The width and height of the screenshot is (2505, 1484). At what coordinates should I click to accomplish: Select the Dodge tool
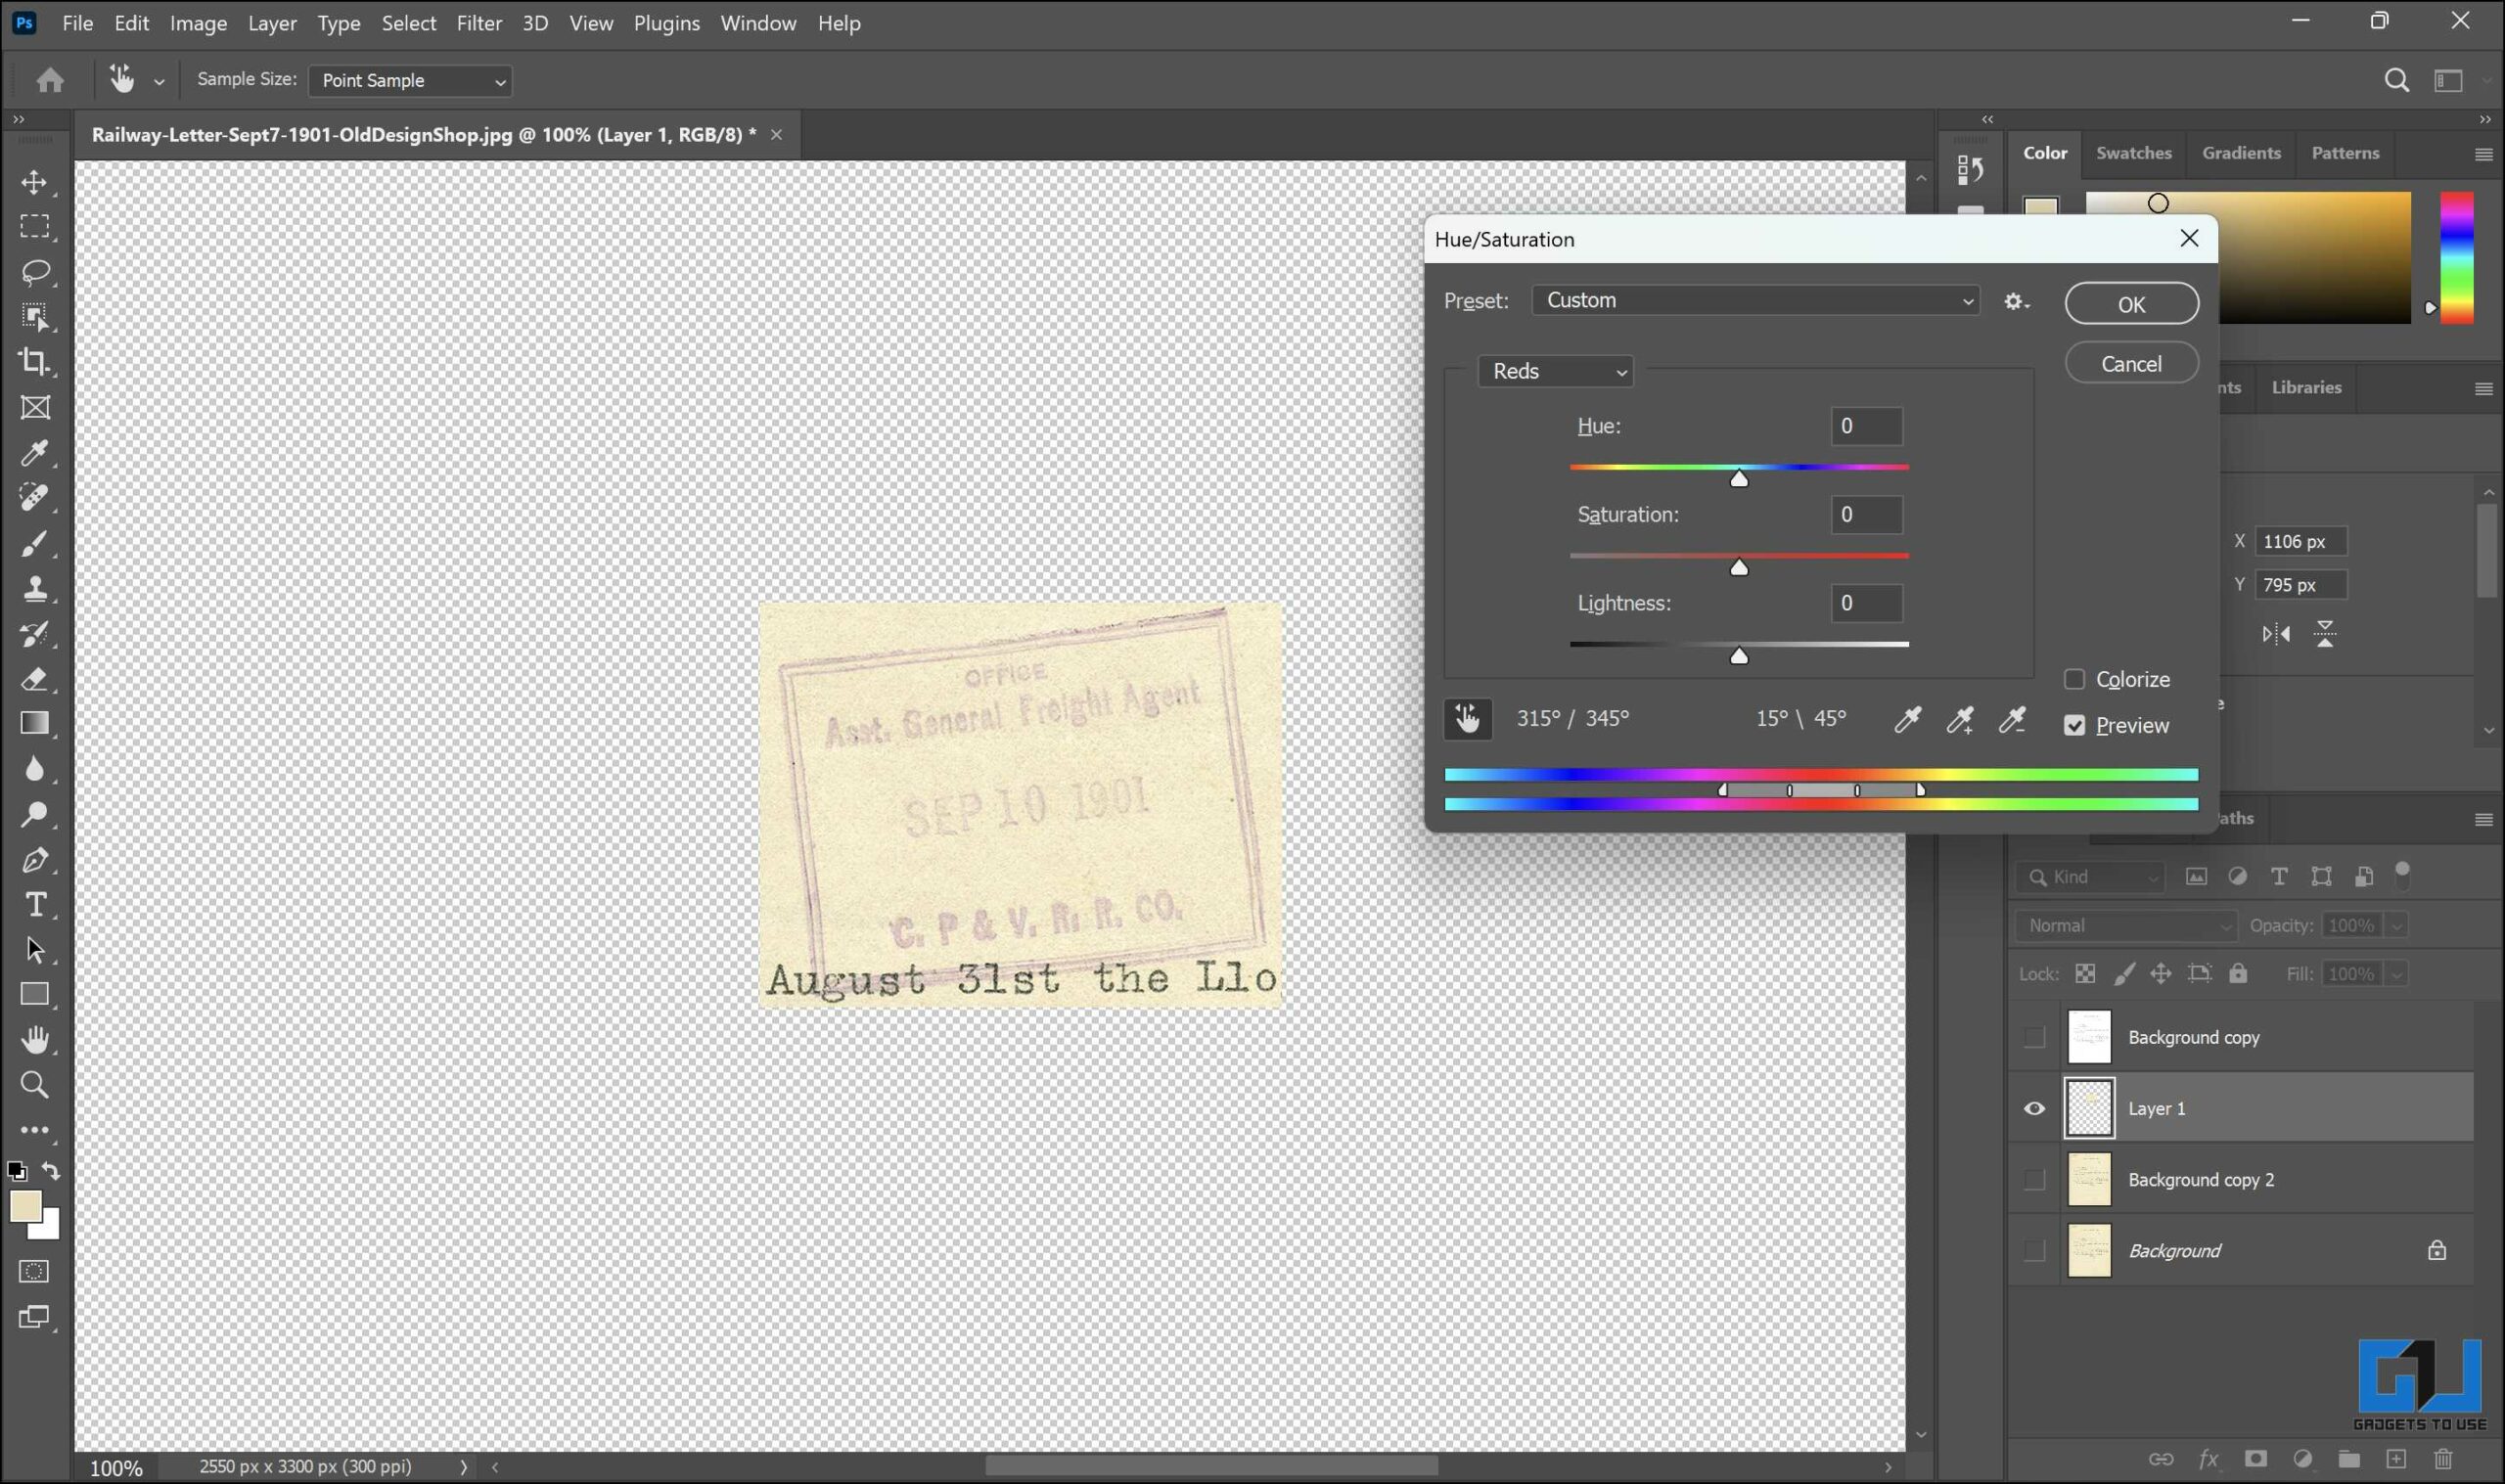pos(35,815)
